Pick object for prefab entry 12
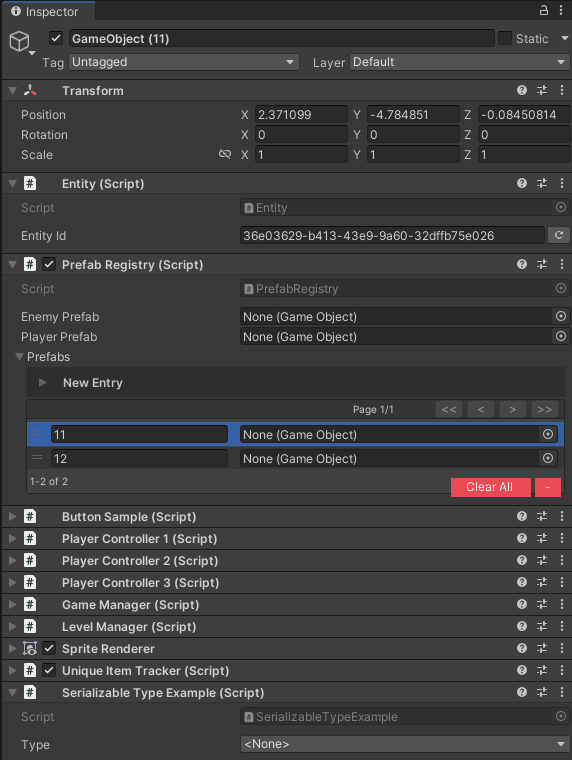 (x=548, y=458)
